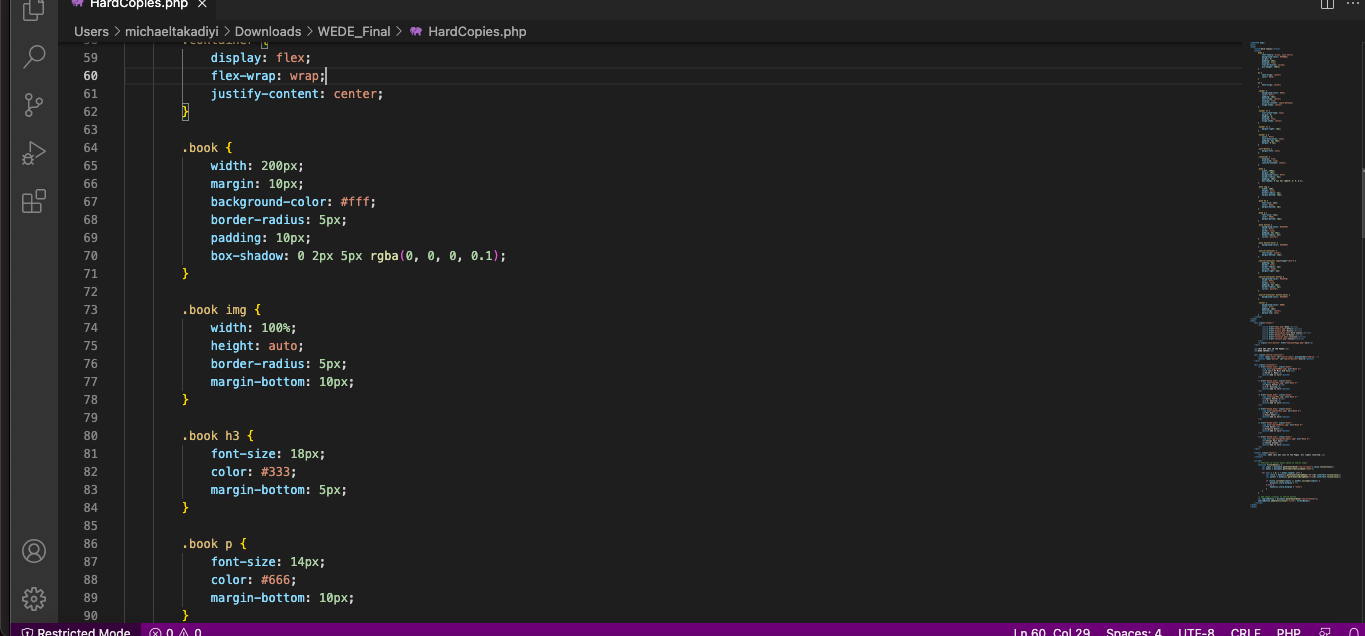Click the 'color: #333;' declaration
The height and width of the screenshot is (636, 1365).
[254, 472]
